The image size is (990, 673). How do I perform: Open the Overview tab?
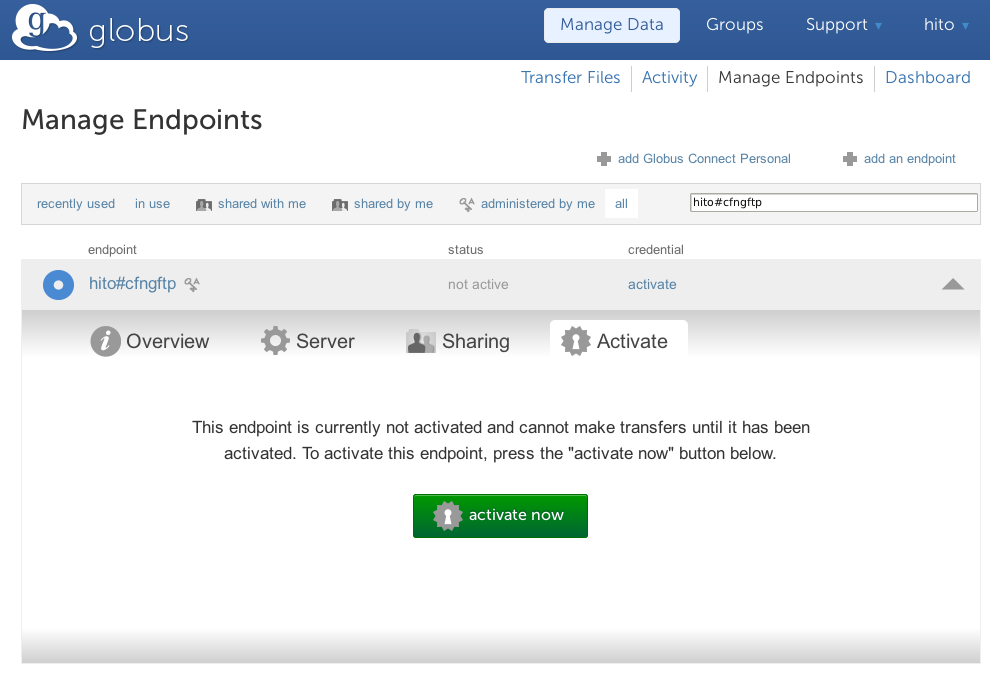pyautogui.click(x=150, y=342)
